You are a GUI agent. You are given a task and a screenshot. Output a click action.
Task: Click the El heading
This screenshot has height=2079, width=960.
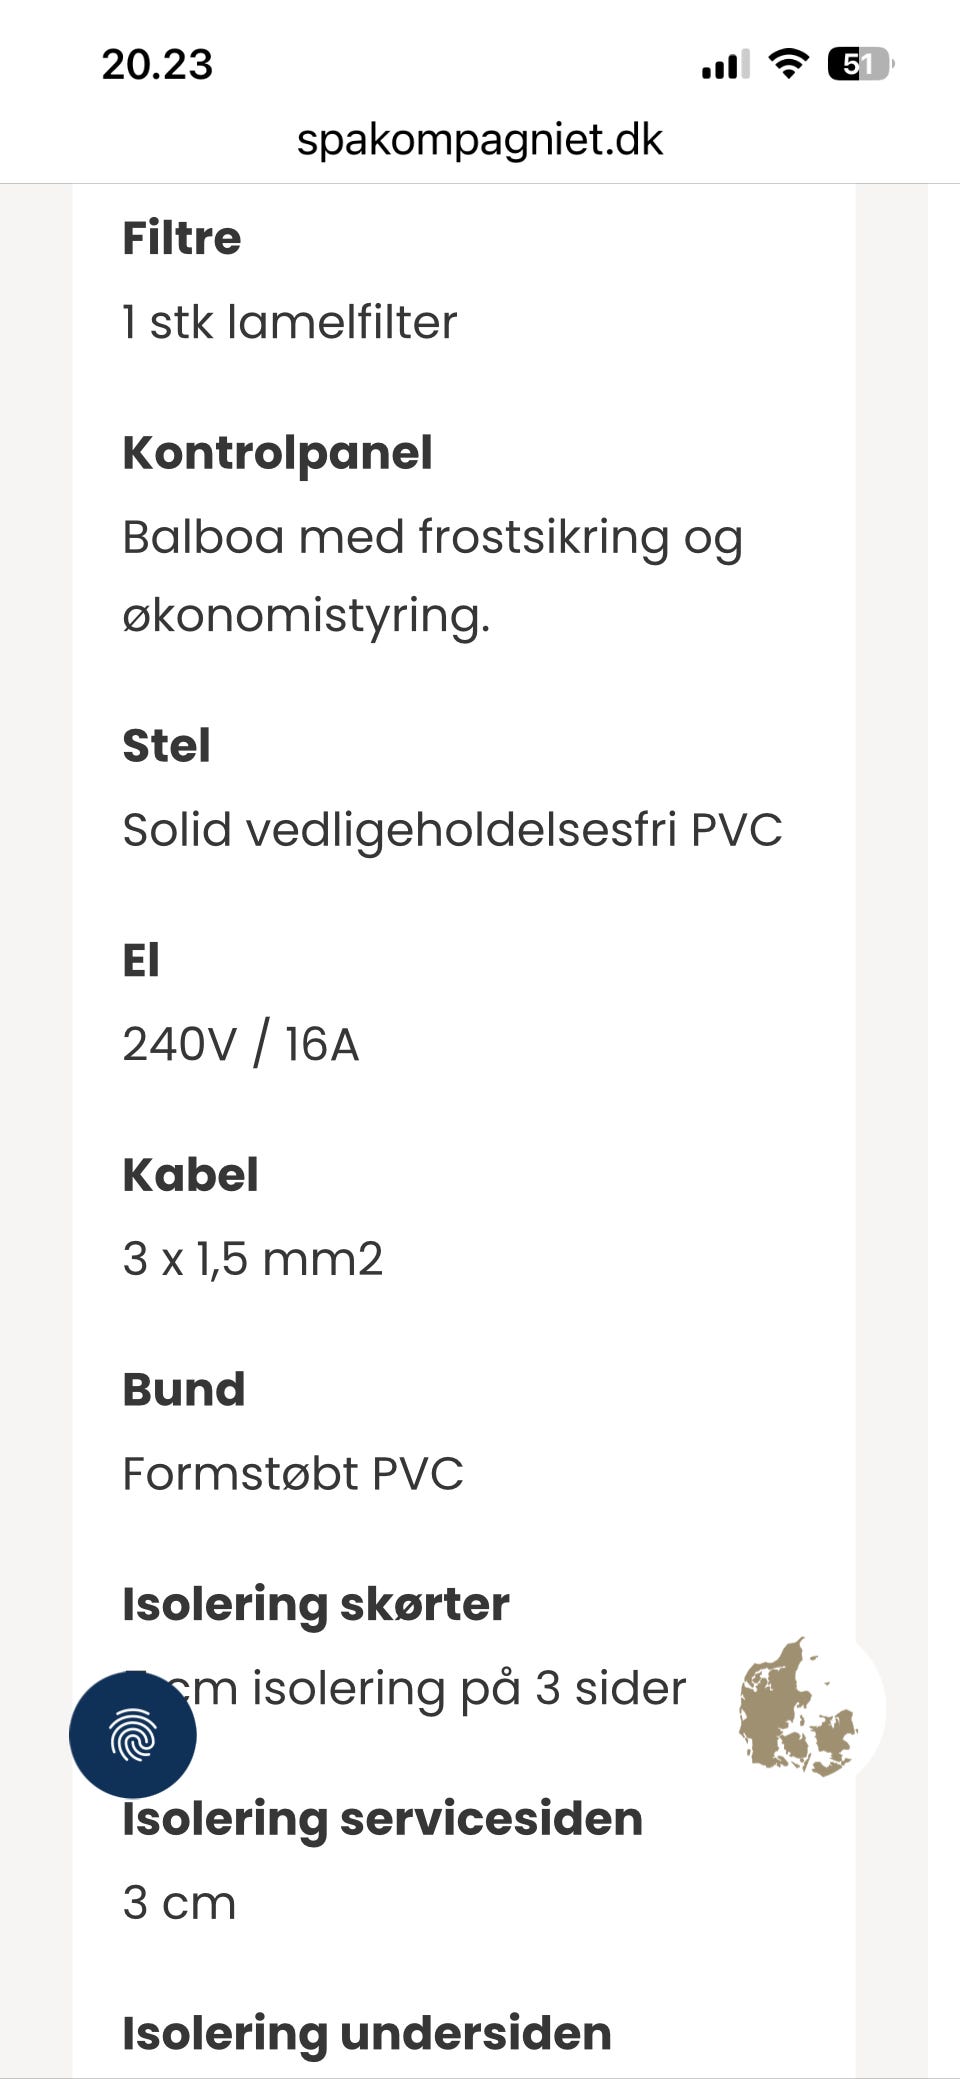[141, 960]
